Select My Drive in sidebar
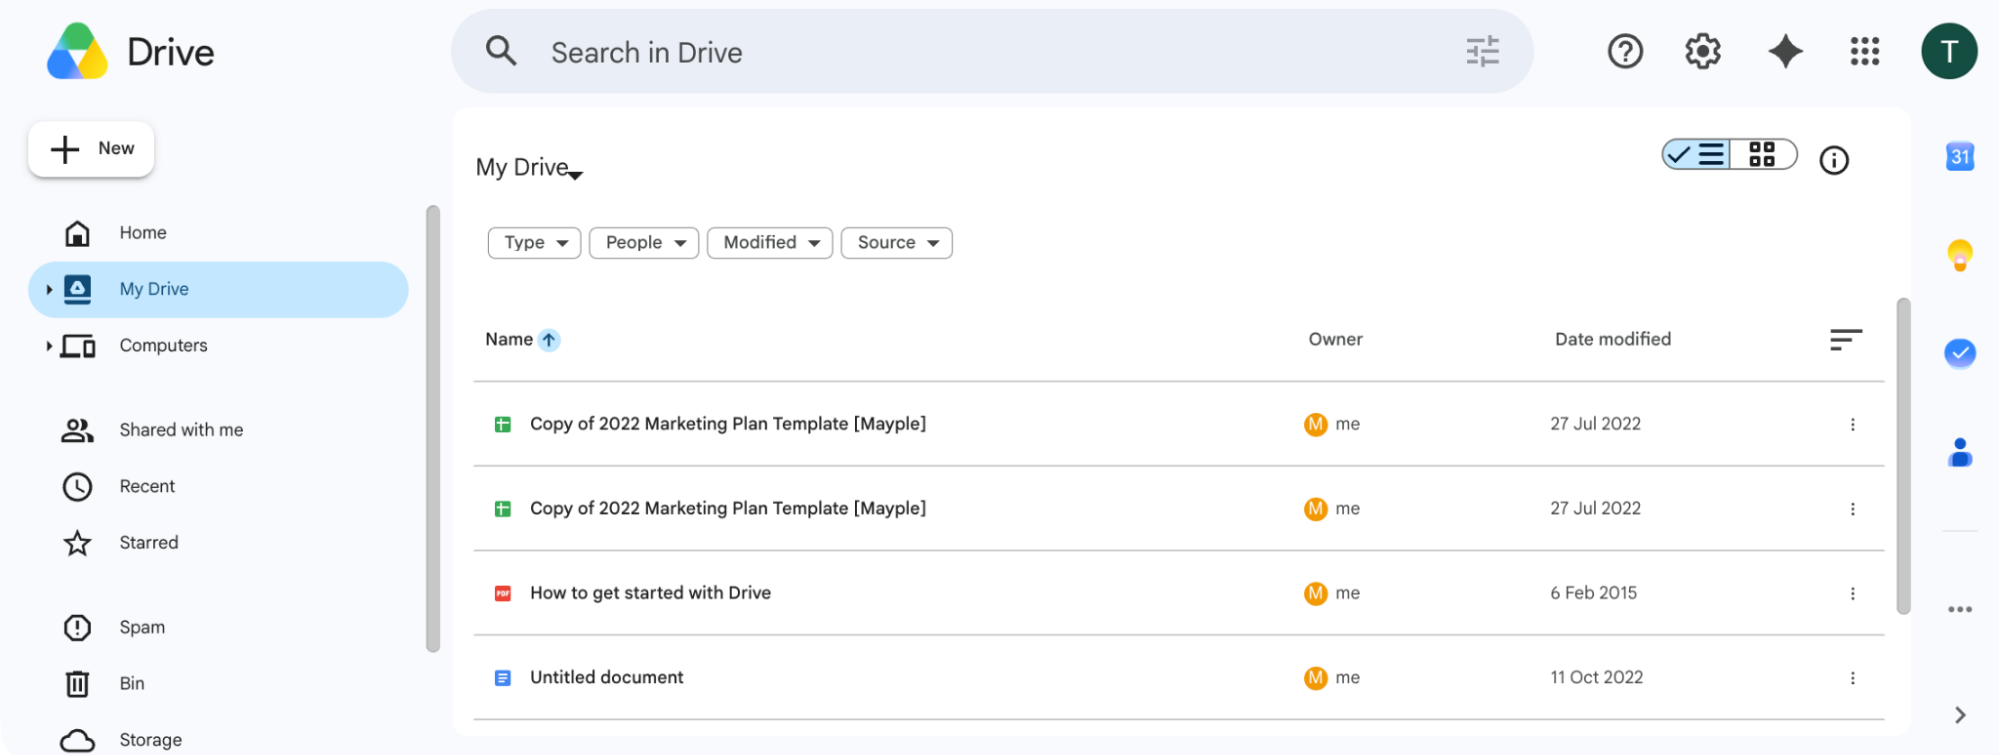The image size is (1999, 756). tap(218, 290)
